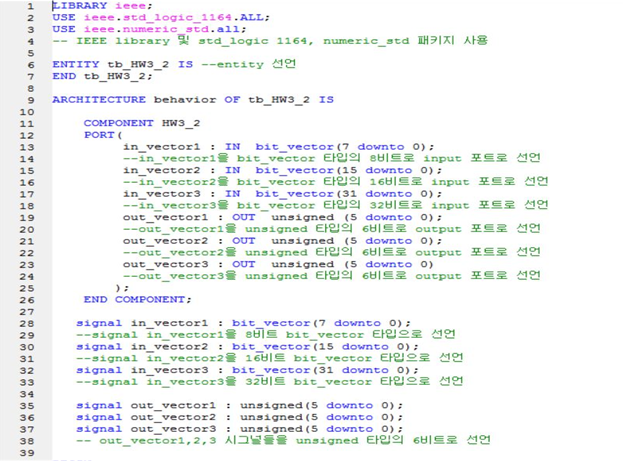The height and width of the screenshot is (464, 623).
Task: Click the 'COMPONENT HW3_2' declaration line
Action: (x=142, y=123)
